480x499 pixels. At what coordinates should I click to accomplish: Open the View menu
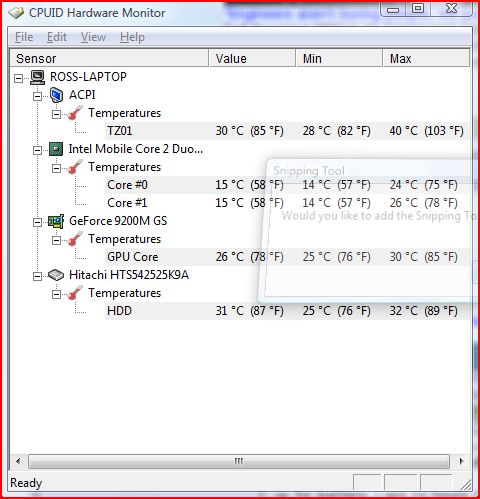point(93,37)
